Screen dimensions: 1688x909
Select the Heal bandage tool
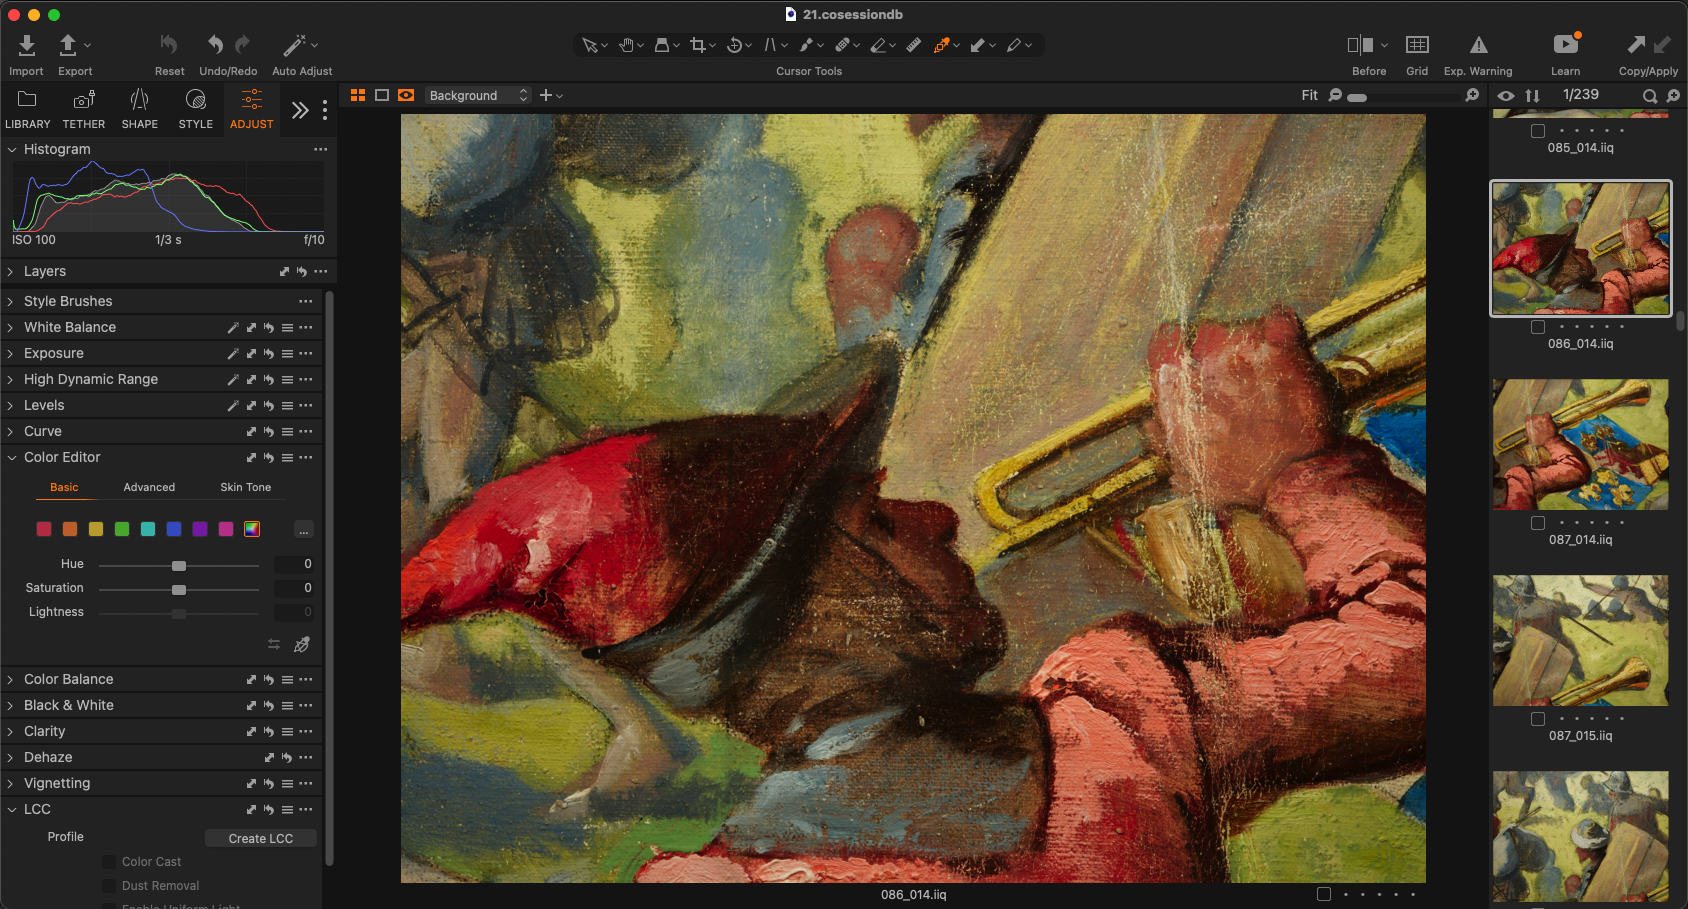click(x=842, y=45)
